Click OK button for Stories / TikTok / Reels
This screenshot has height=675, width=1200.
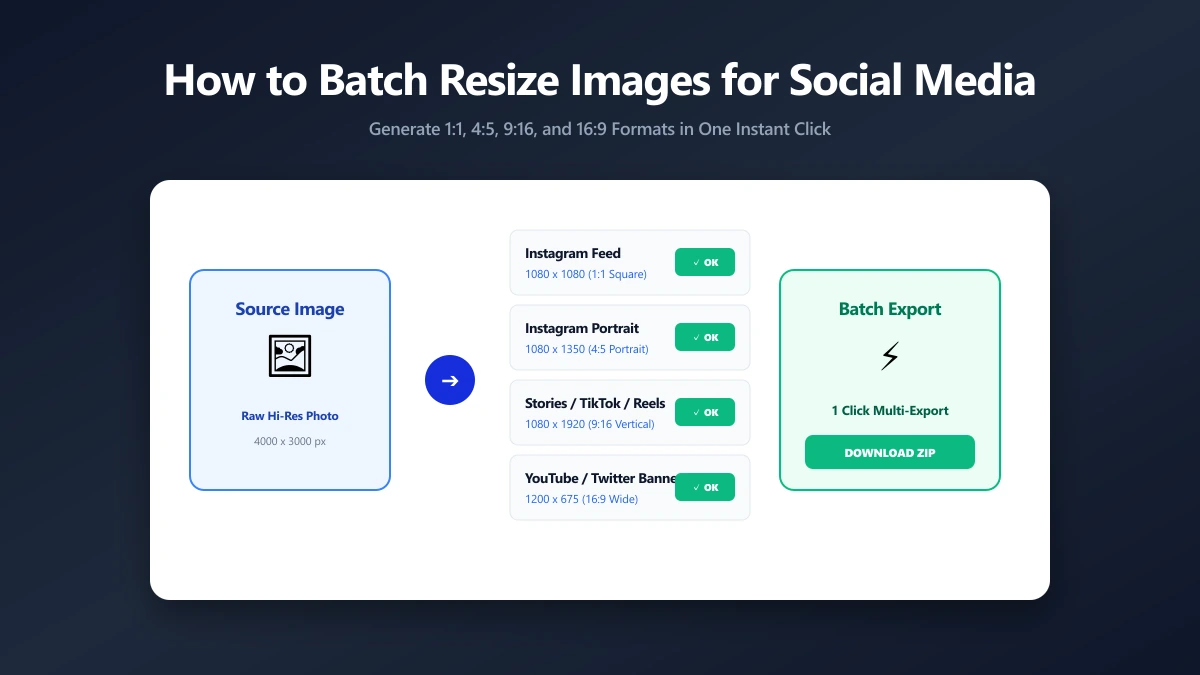(705, 412)
